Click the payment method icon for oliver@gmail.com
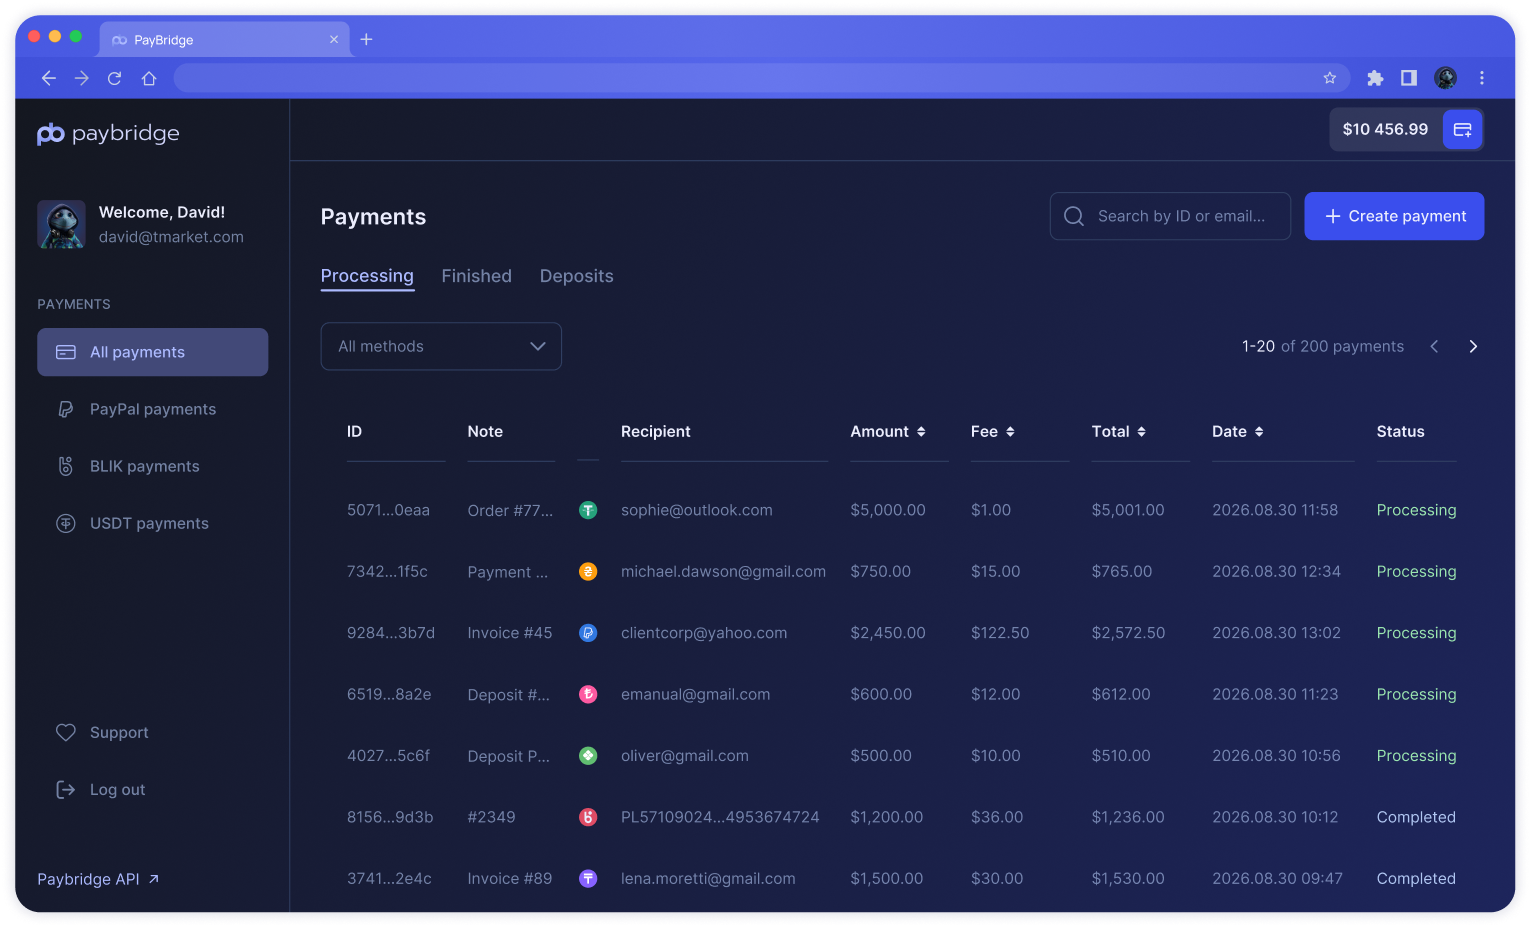This screenshot has width=1531, height=928. point(588,756)
